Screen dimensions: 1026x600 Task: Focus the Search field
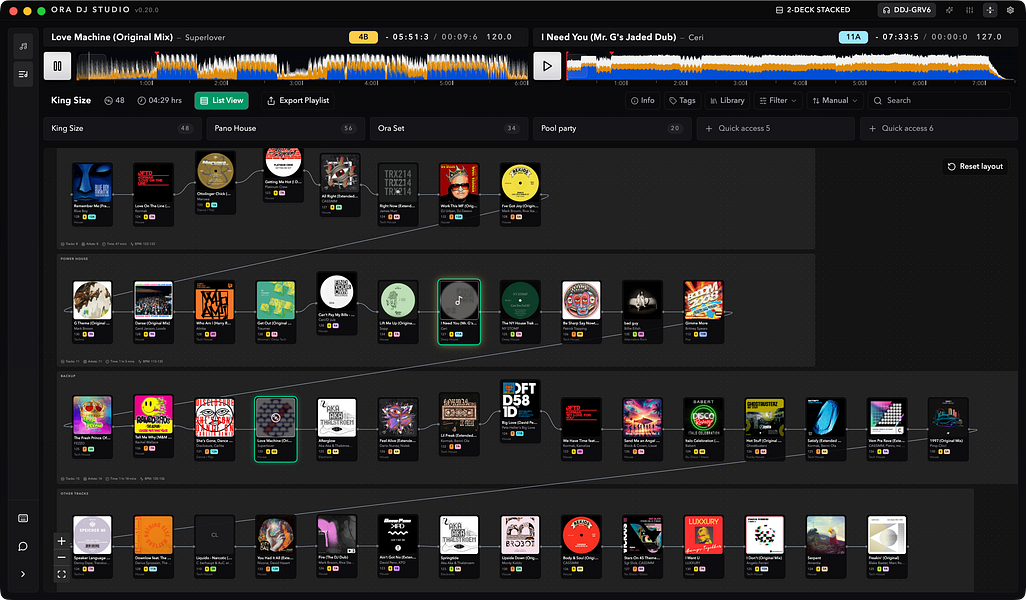coord(939,100)
